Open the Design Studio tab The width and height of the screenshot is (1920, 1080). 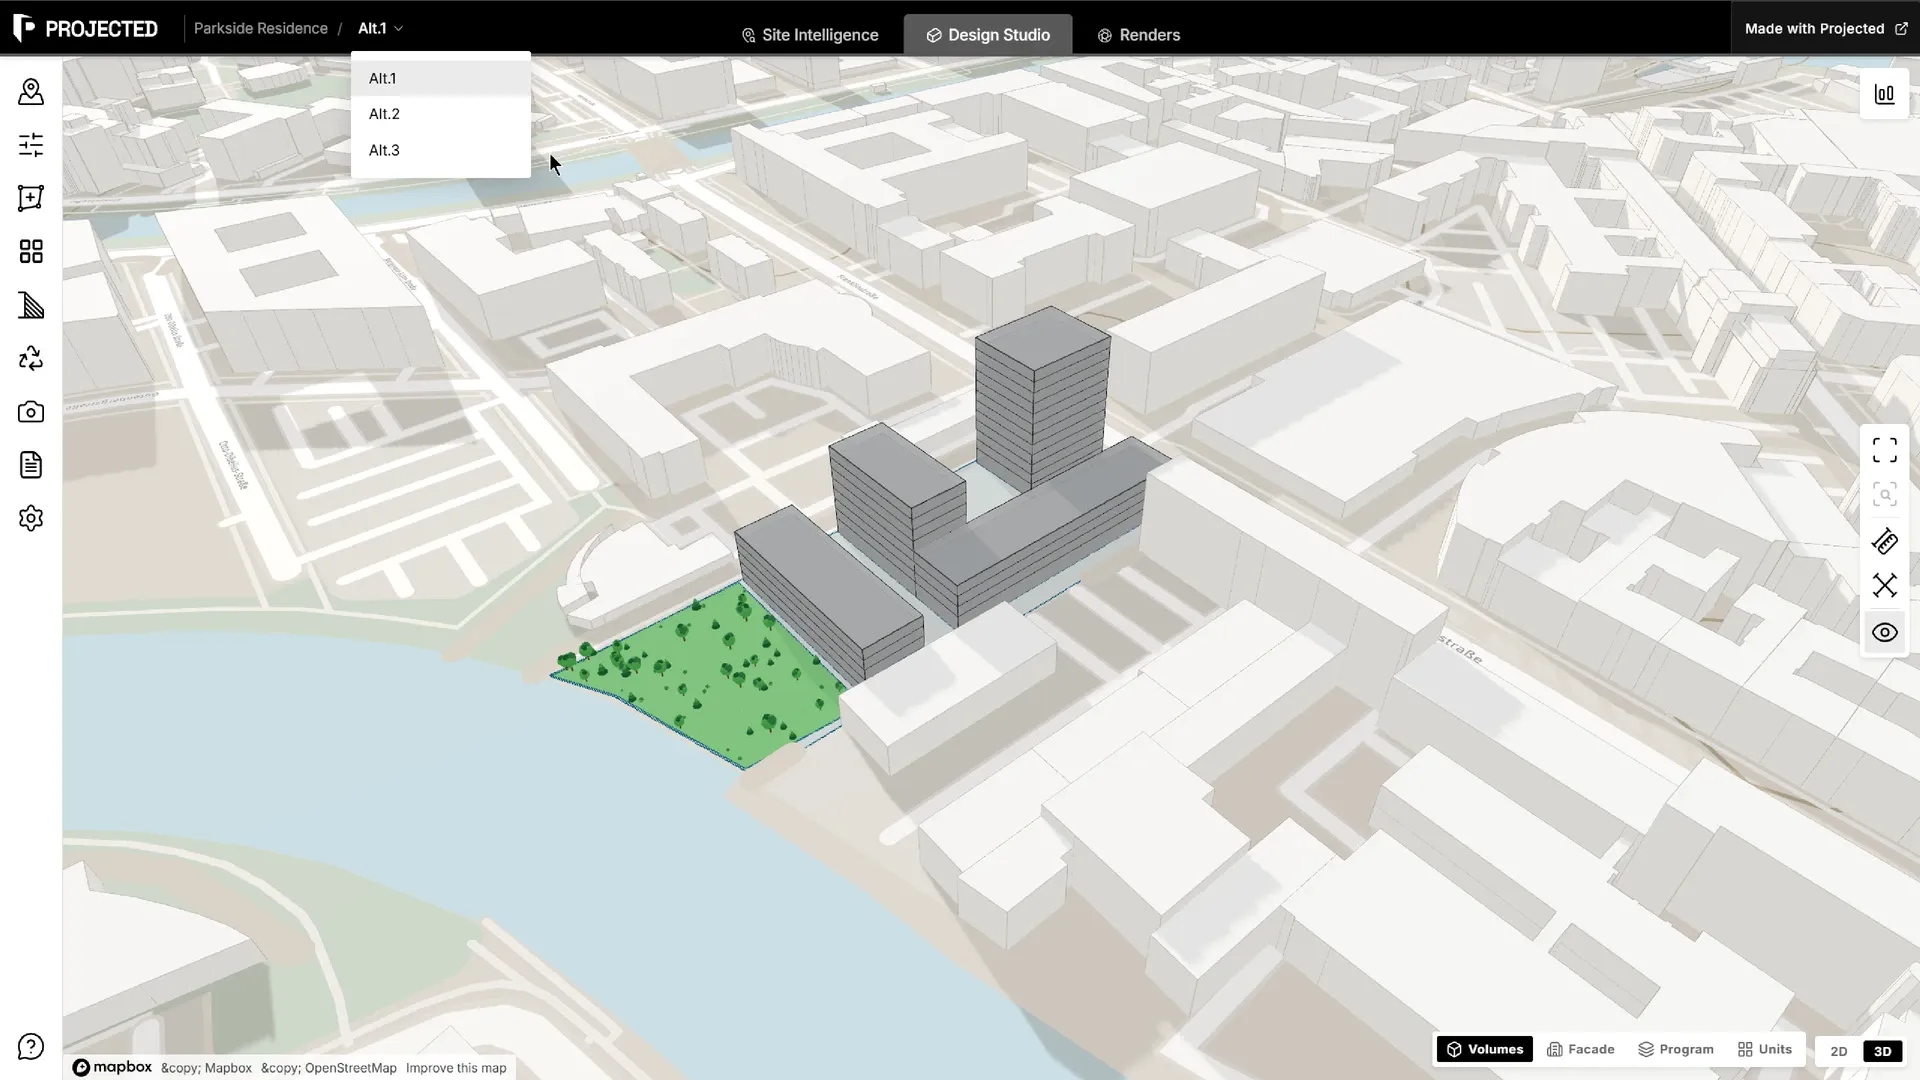tap(988, 35)
